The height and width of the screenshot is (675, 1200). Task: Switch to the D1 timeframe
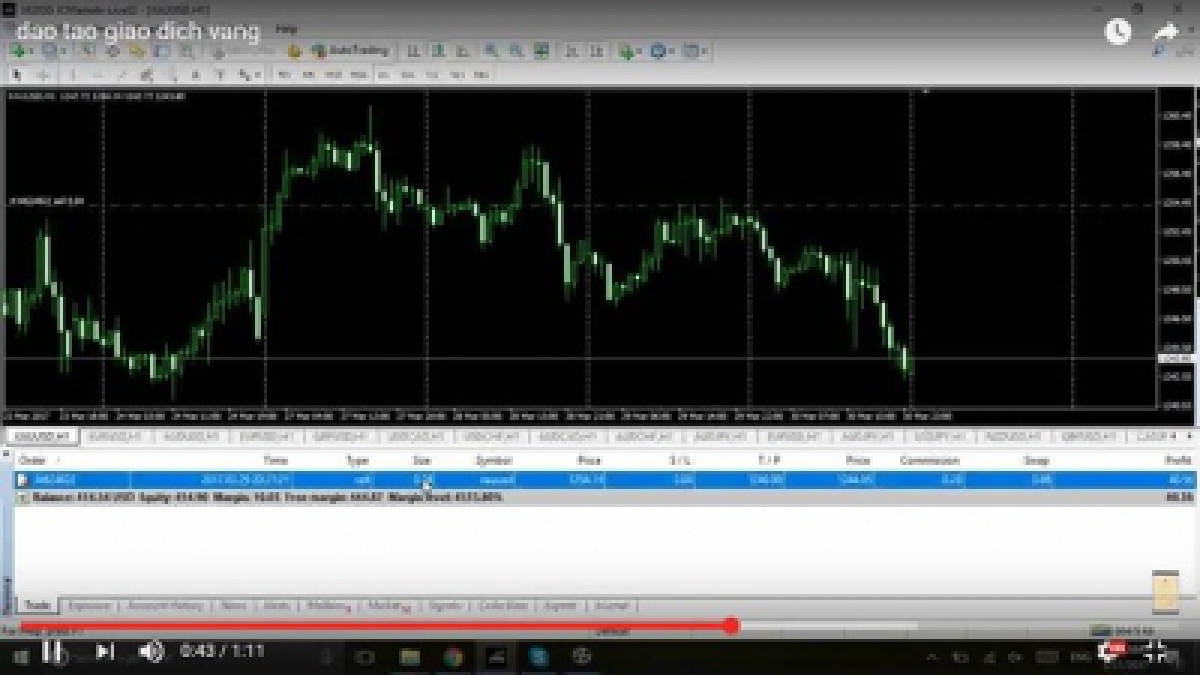click(x=432, y=75)
